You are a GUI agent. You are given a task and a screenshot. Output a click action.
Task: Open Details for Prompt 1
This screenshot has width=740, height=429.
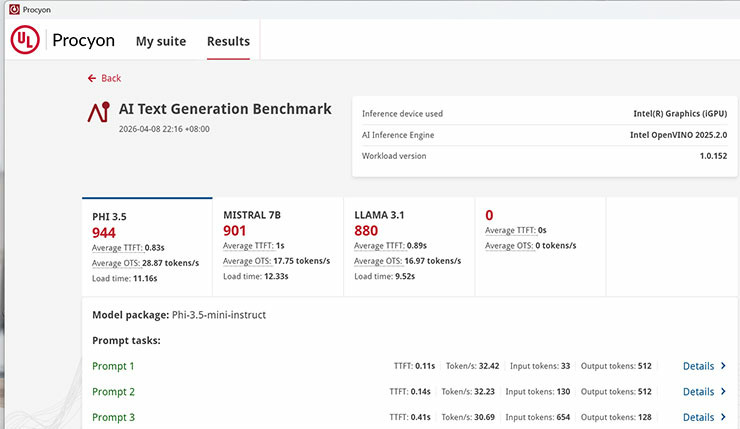[x=698, y=366]
